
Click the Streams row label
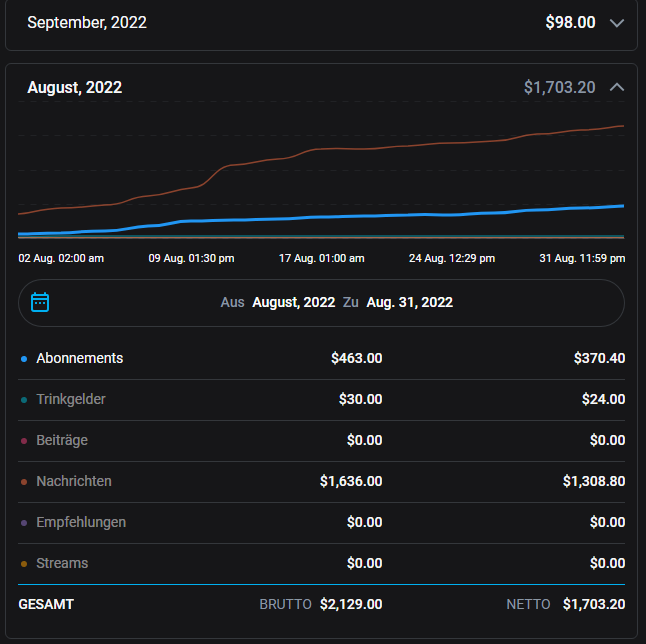tap(62, 563)
